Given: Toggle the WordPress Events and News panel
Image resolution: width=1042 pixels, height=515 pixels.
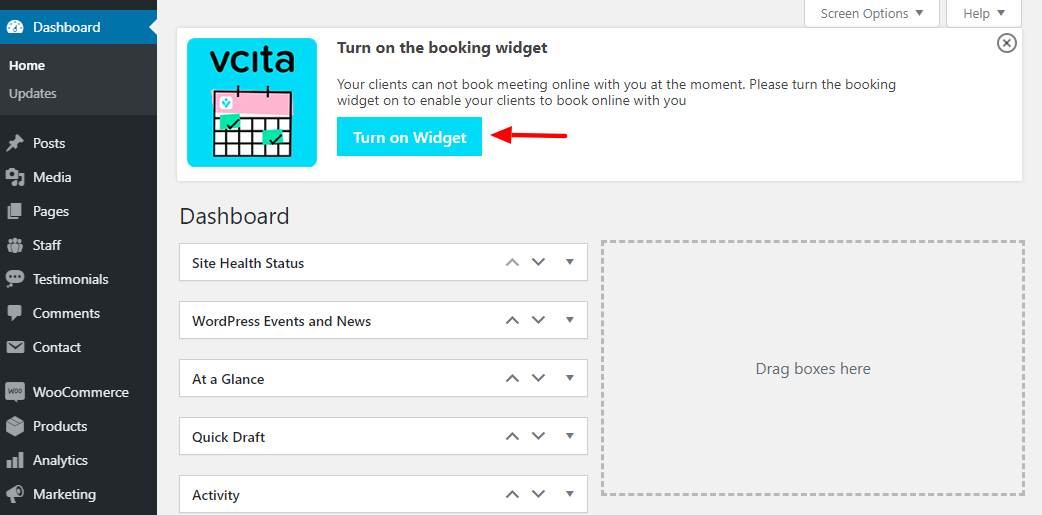Looking at the screenshot, I should click(570, 320).
